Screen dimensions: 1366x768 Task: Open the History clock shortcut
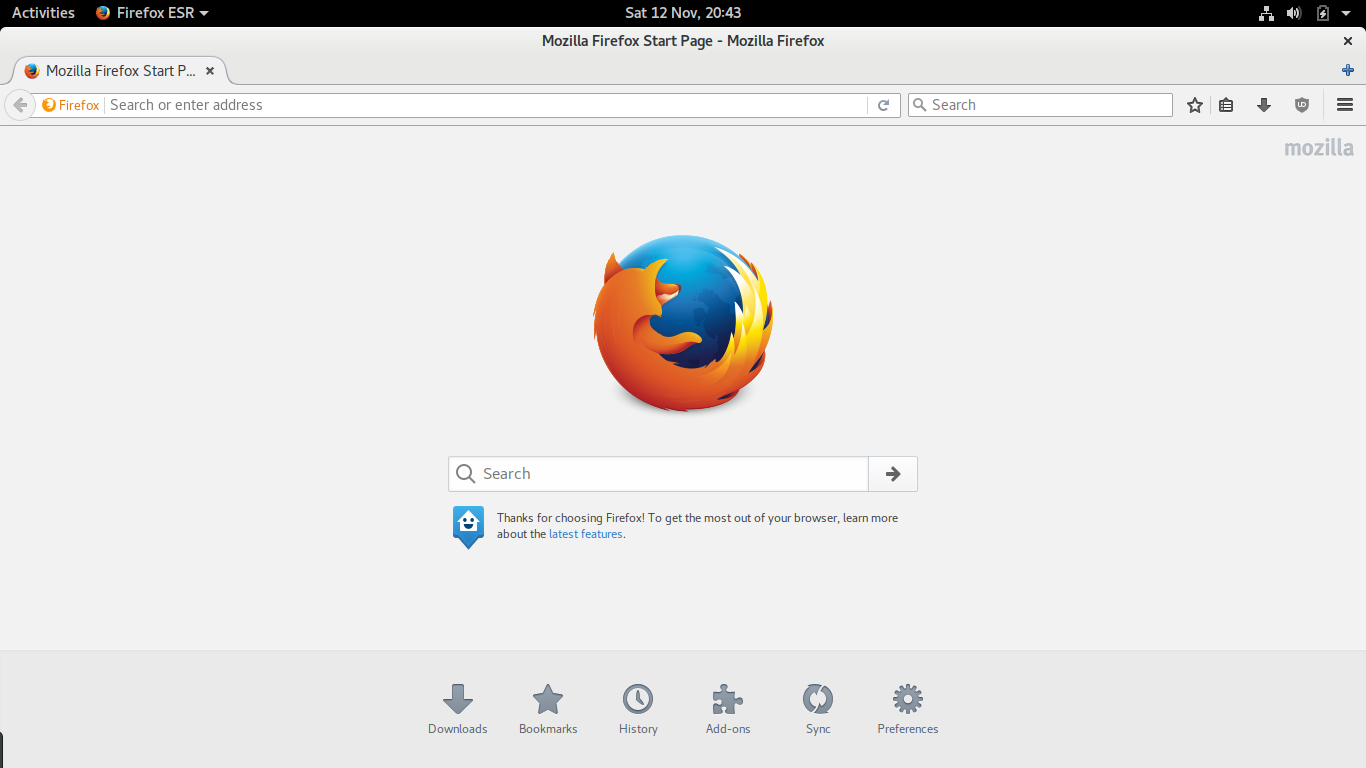638,710
